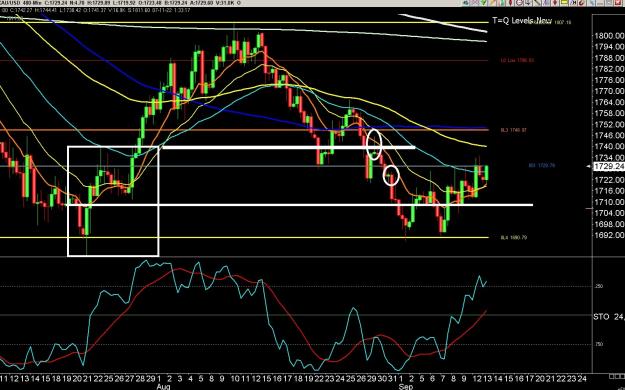The height and width of the screenshot is (390, 625).
Task: Click the purple icon beside the red hook
Action: pos(573,2)
